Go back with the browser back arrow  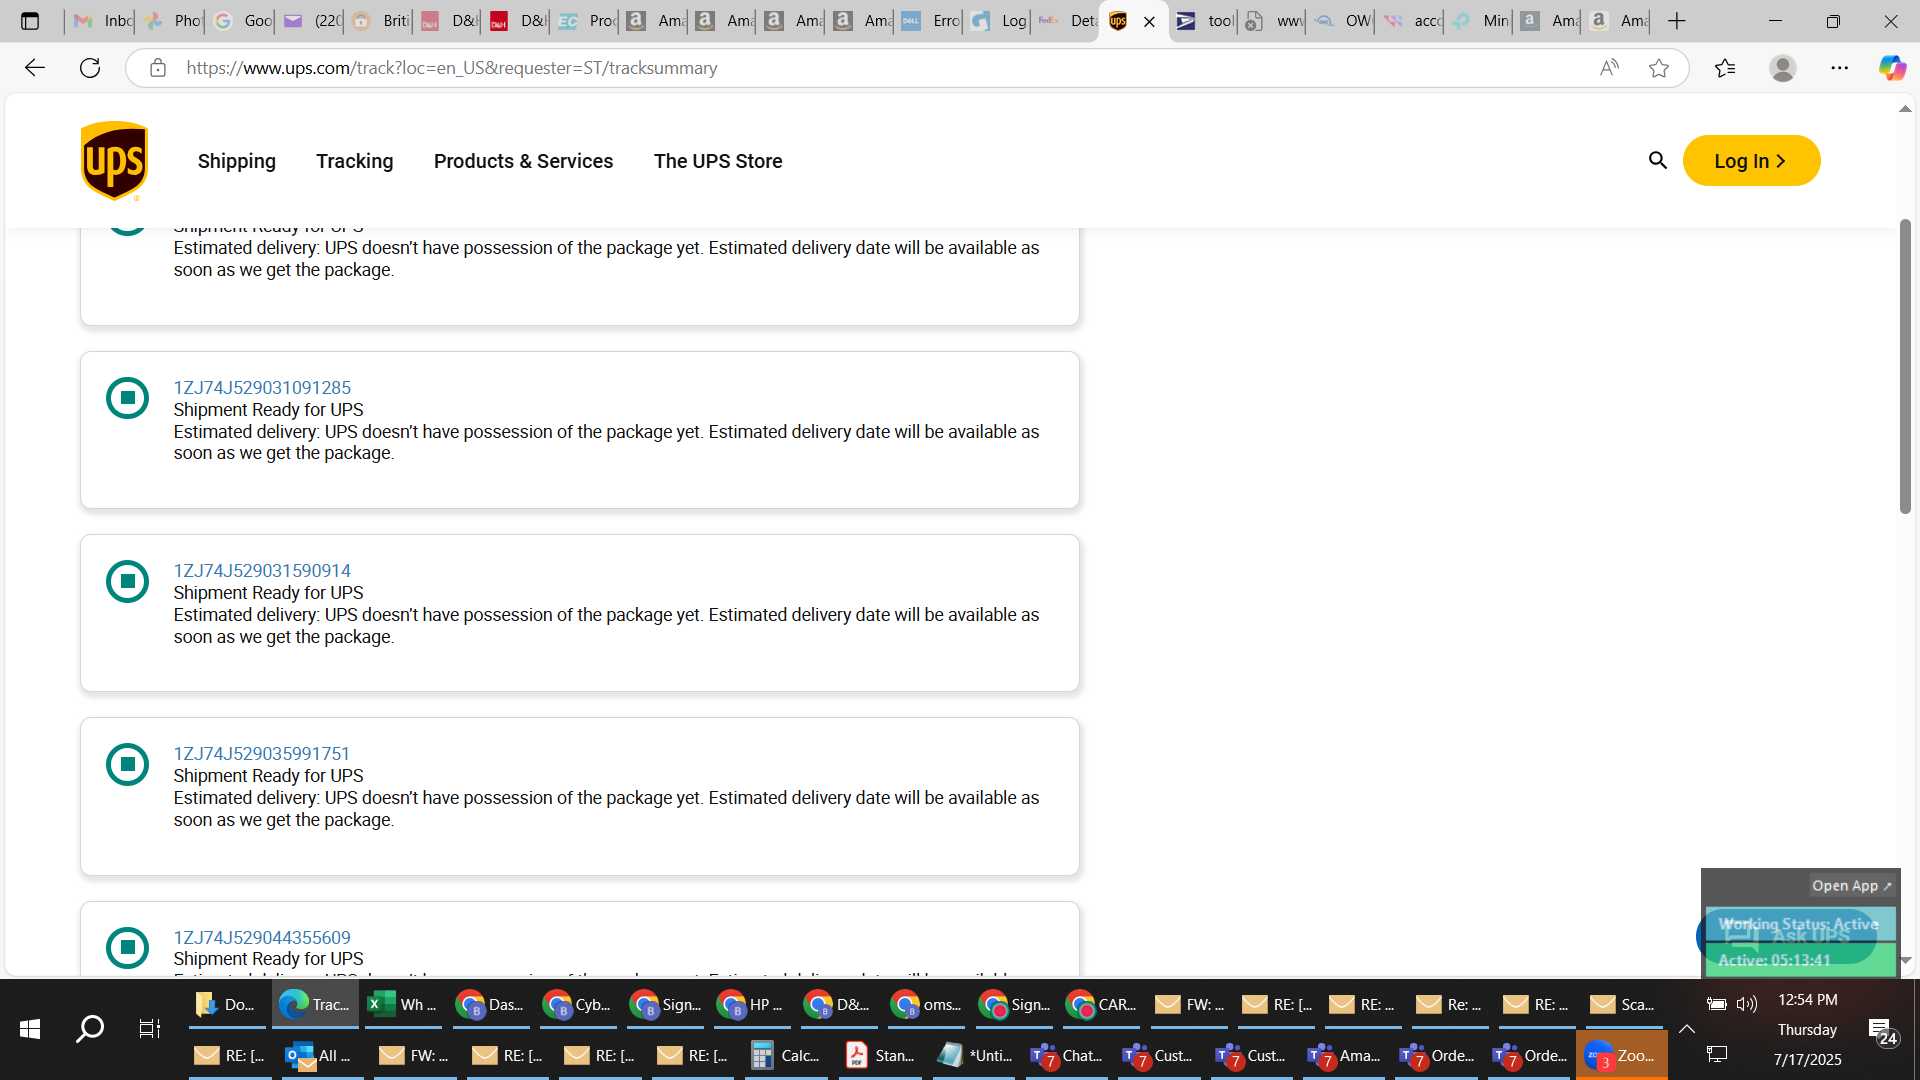[35, 68]
